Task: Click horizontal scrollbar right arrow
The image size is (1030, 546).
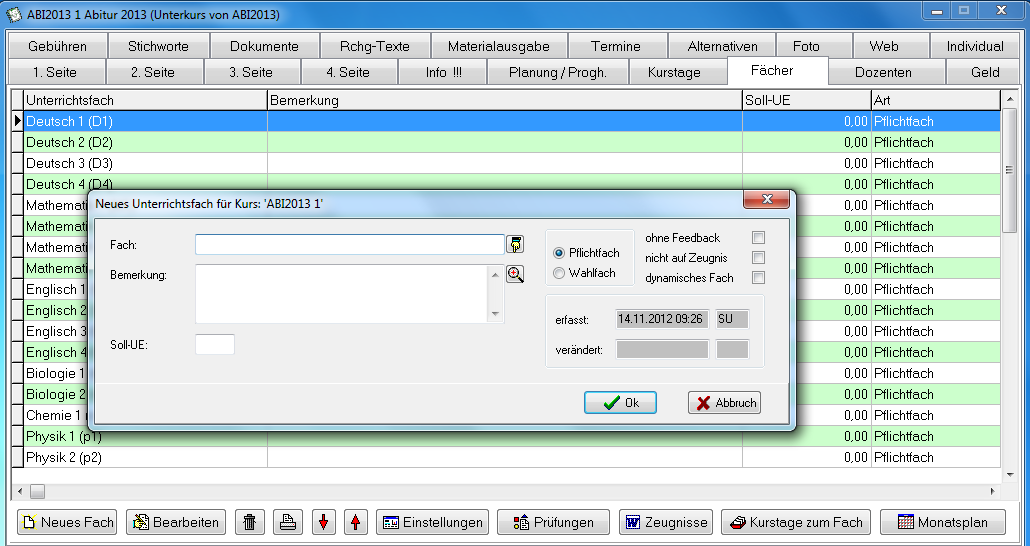Action: [x=993, y=491]
